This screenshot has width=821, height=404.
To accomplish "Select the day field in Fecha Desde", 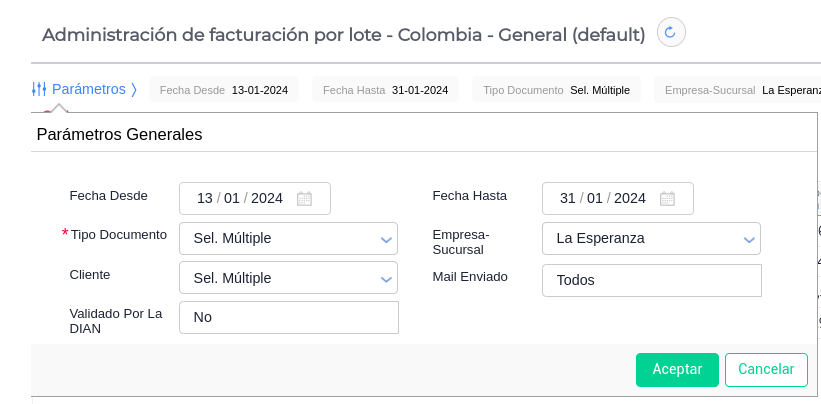I will [205, 199].
